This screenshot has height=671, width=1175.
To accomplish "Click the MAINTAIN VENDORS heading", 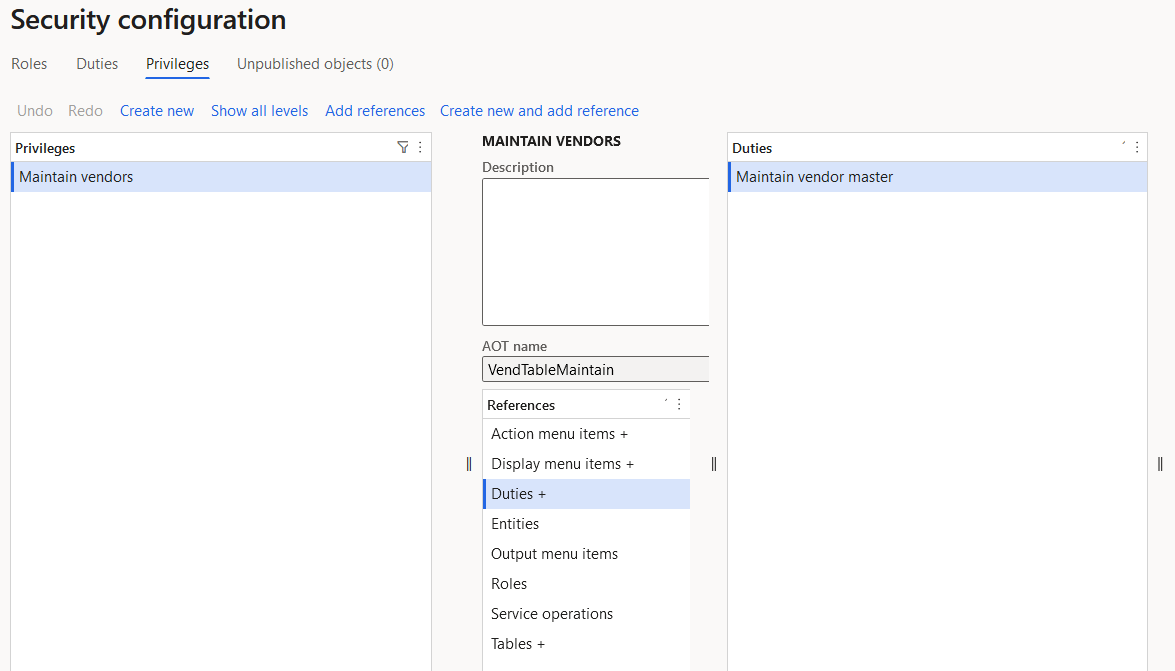I will [552, 141].
